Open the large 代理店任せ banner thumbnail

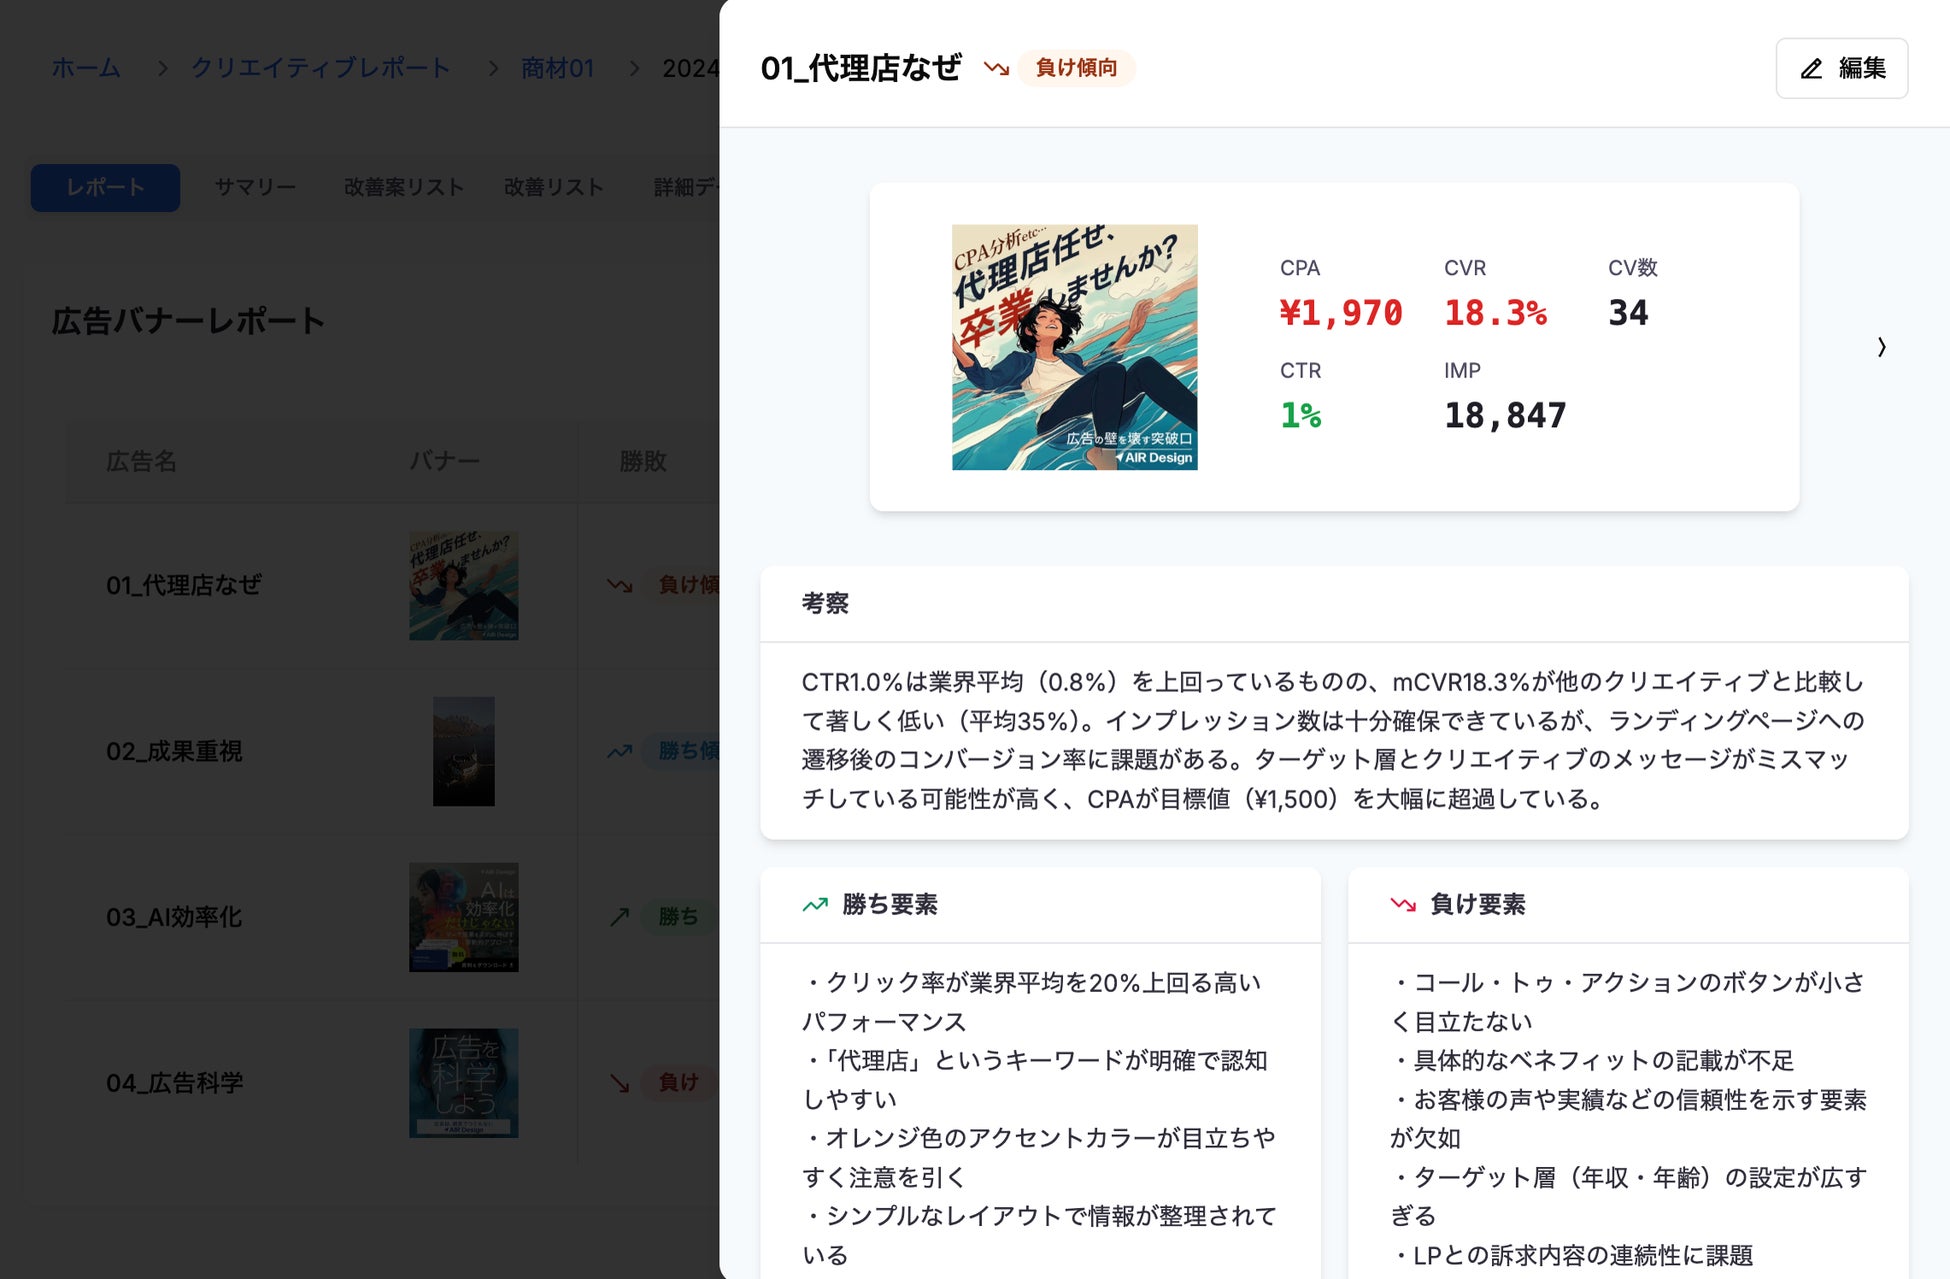(1074, 347)
